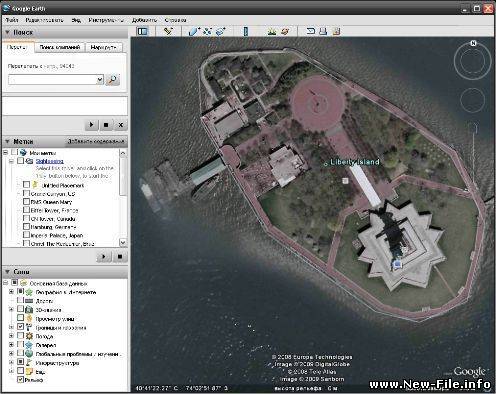Click the 3D buildings layer icon
Image resolution: width=496 pixels, height=394 pixels.
point(29,309)
